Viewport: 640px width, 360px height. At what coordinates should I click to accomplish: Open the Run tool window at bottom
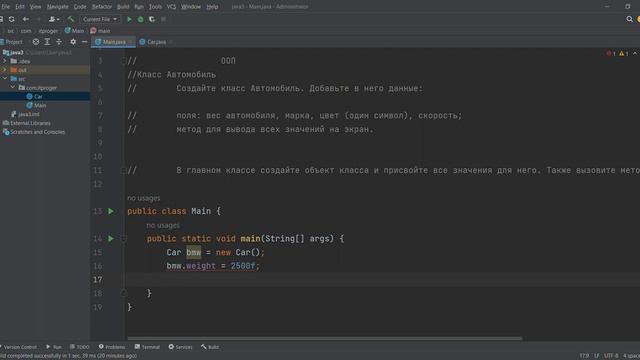click(x=53, y=347)
